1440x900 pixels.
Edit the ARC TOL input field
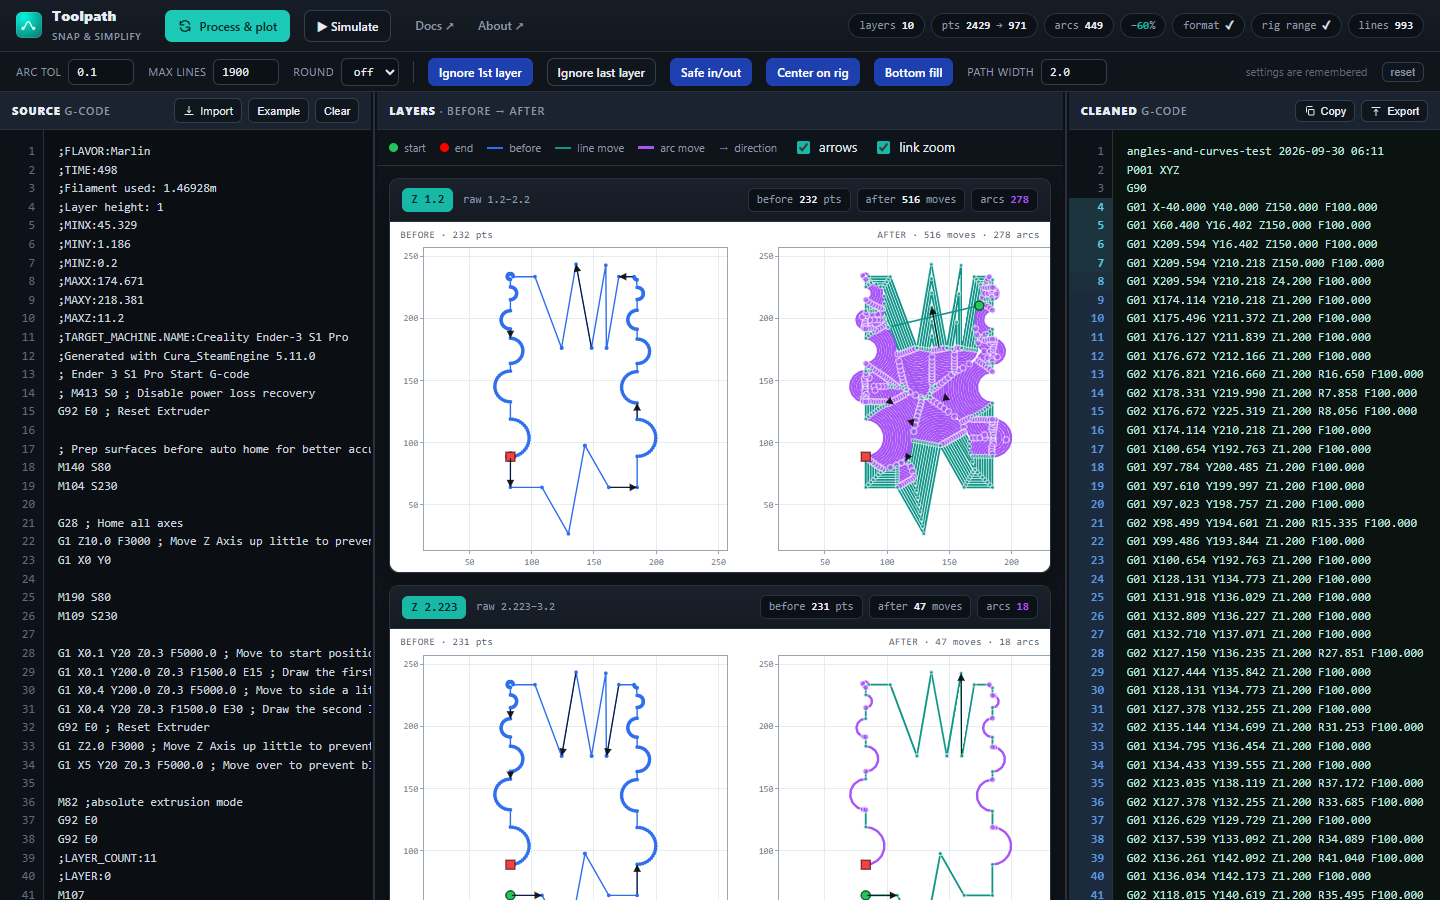coord(101,72)
